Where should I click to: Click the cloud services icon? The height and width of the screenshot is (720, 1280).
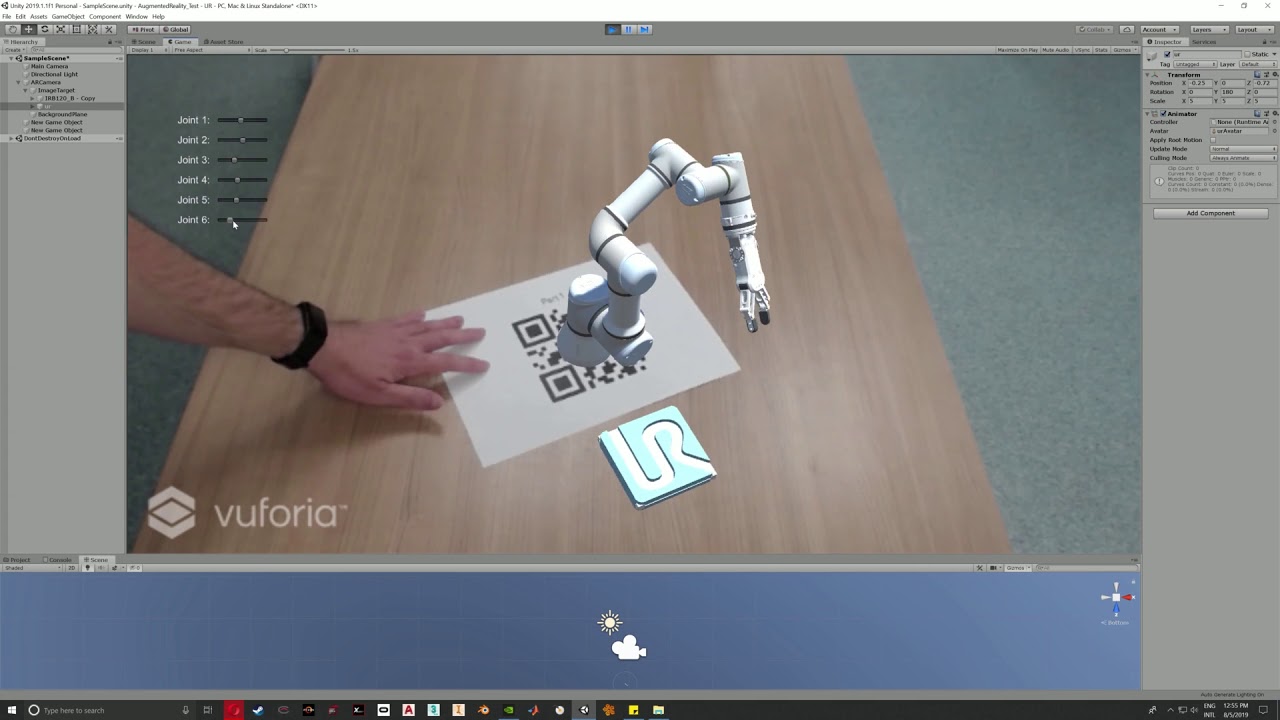pyautogui.click(x=1127, y=29)
